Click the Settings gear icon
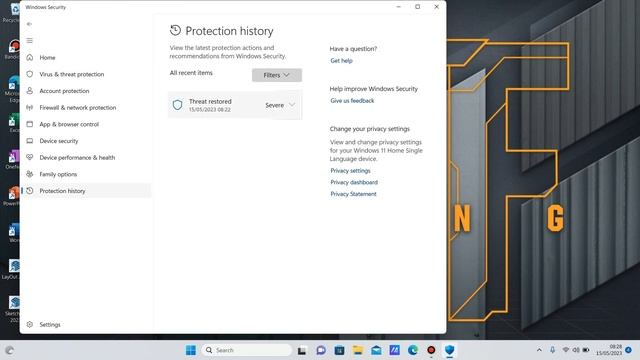 coord(29,324)
